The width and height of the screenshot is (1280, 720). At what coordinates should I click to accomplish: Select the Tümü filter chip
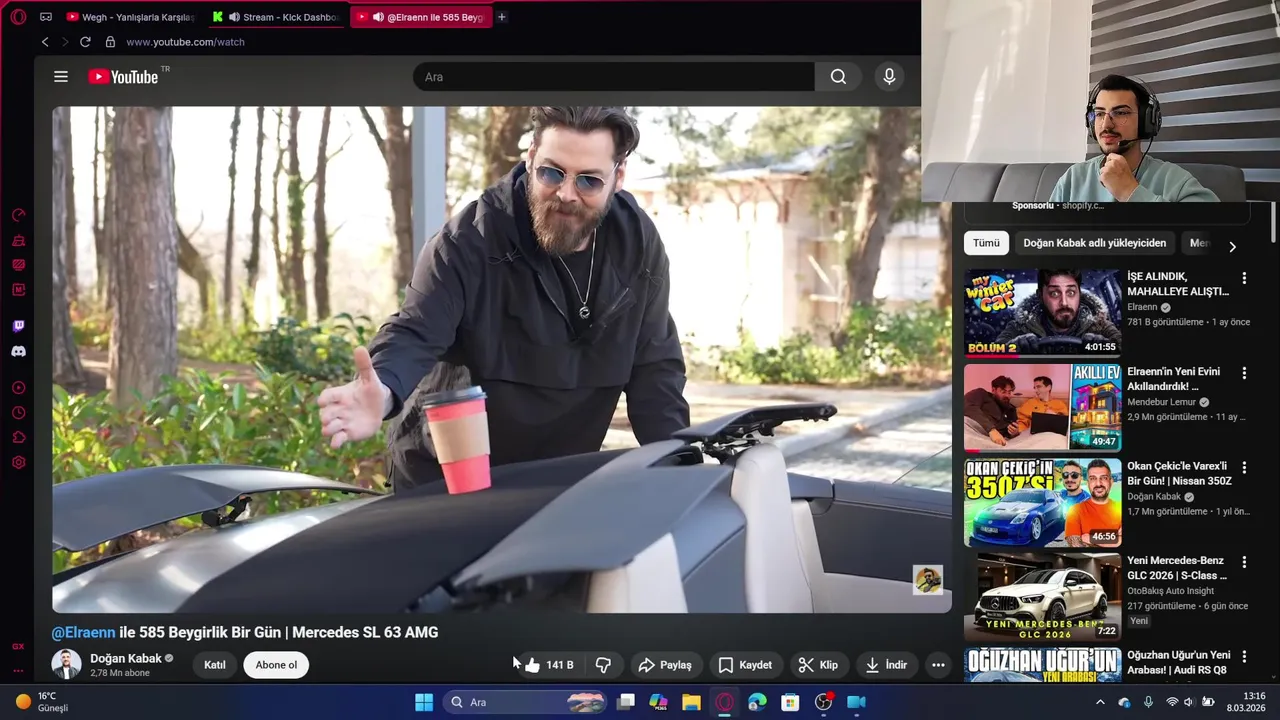(986, 243)
